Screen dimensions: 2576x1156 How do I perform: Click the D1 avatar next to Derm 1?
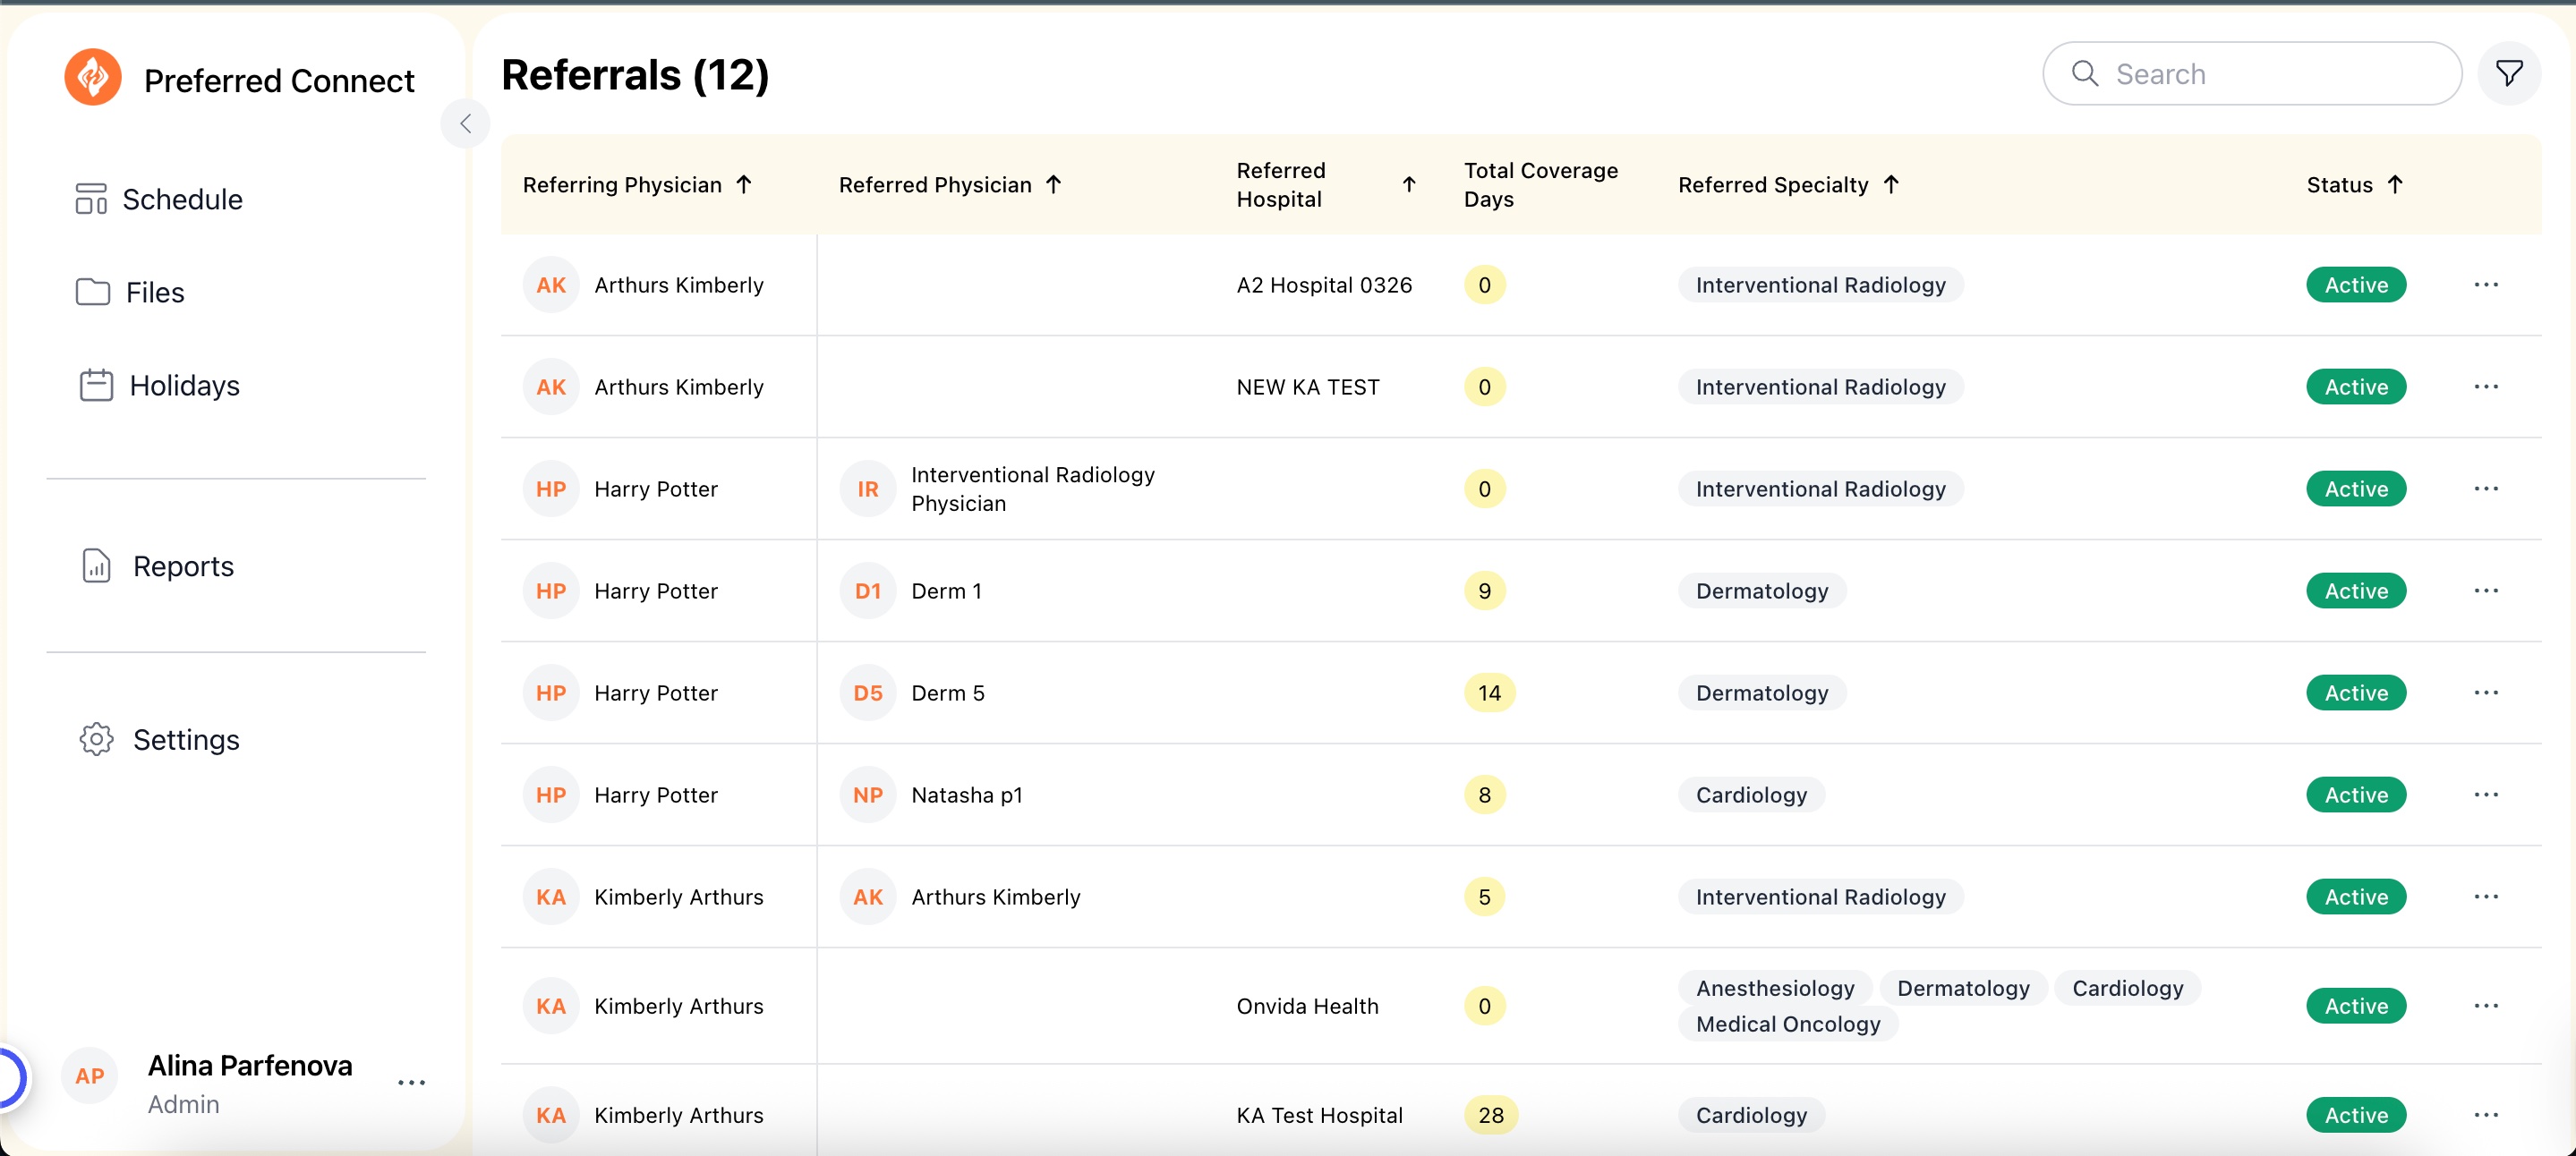click(867, 591)
